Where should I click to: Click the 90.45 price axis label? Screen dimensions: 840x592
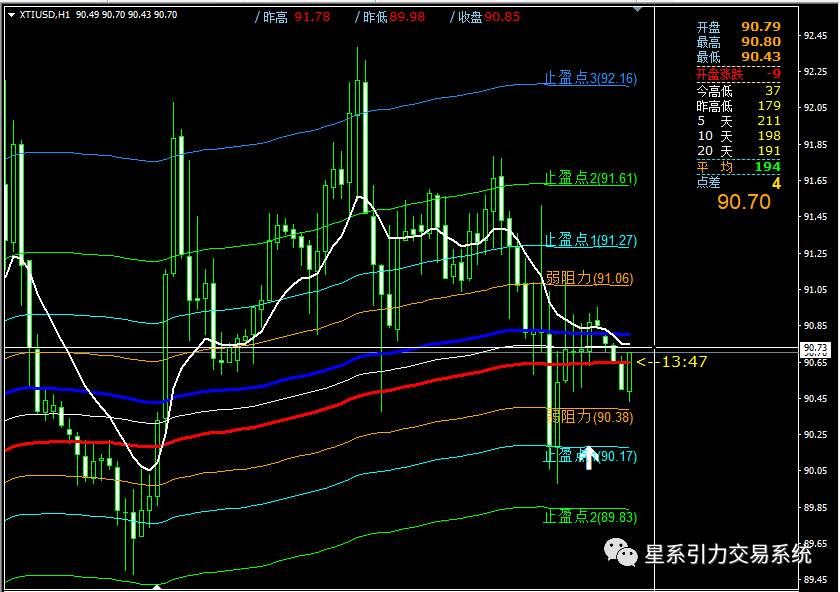(x=815, y=398)
